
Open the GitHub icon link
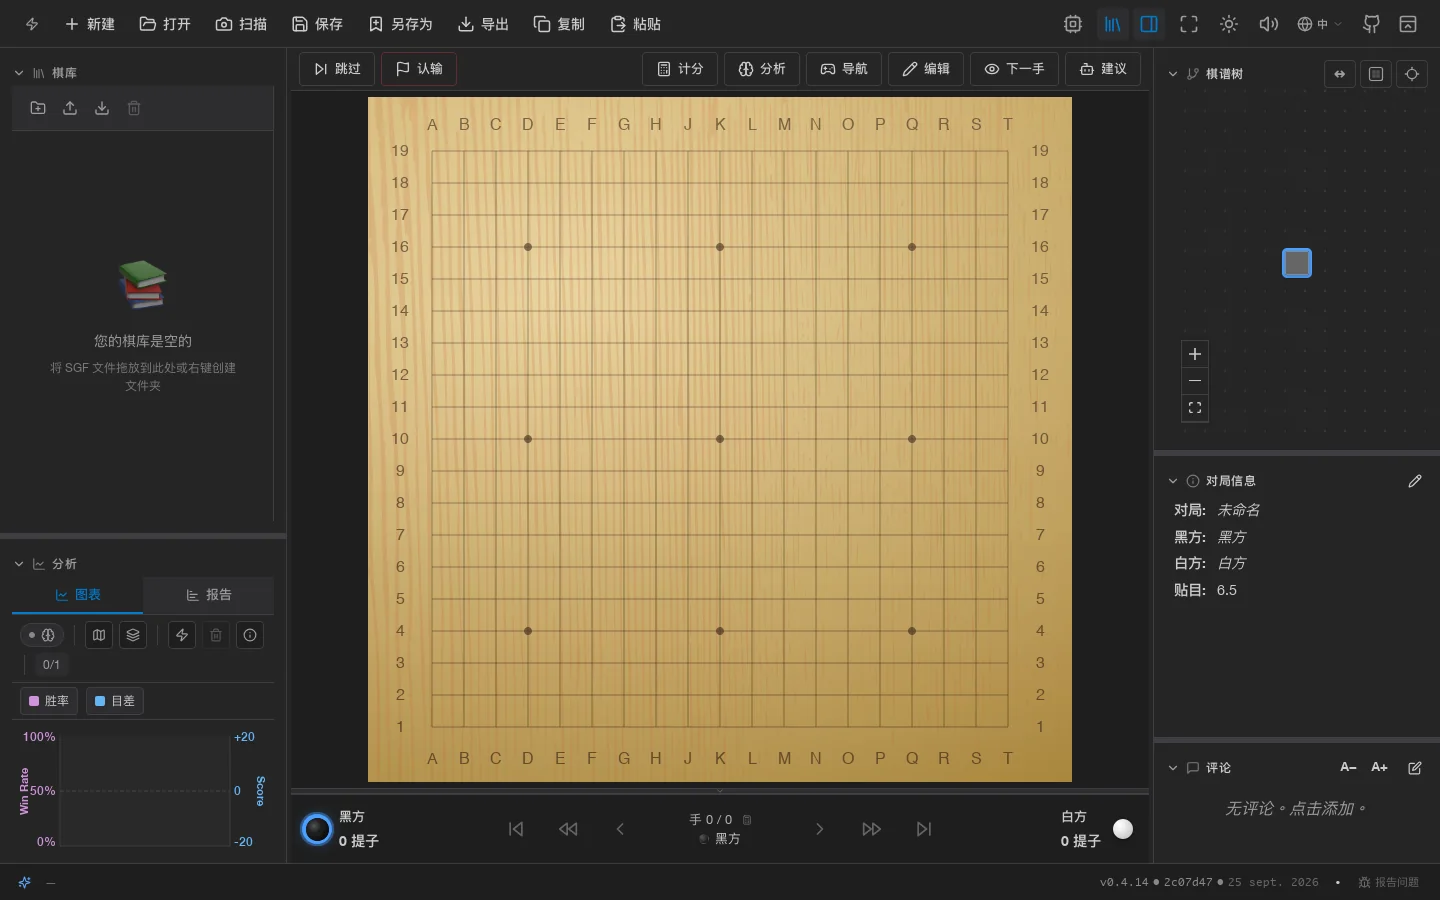coord(1371,24)
